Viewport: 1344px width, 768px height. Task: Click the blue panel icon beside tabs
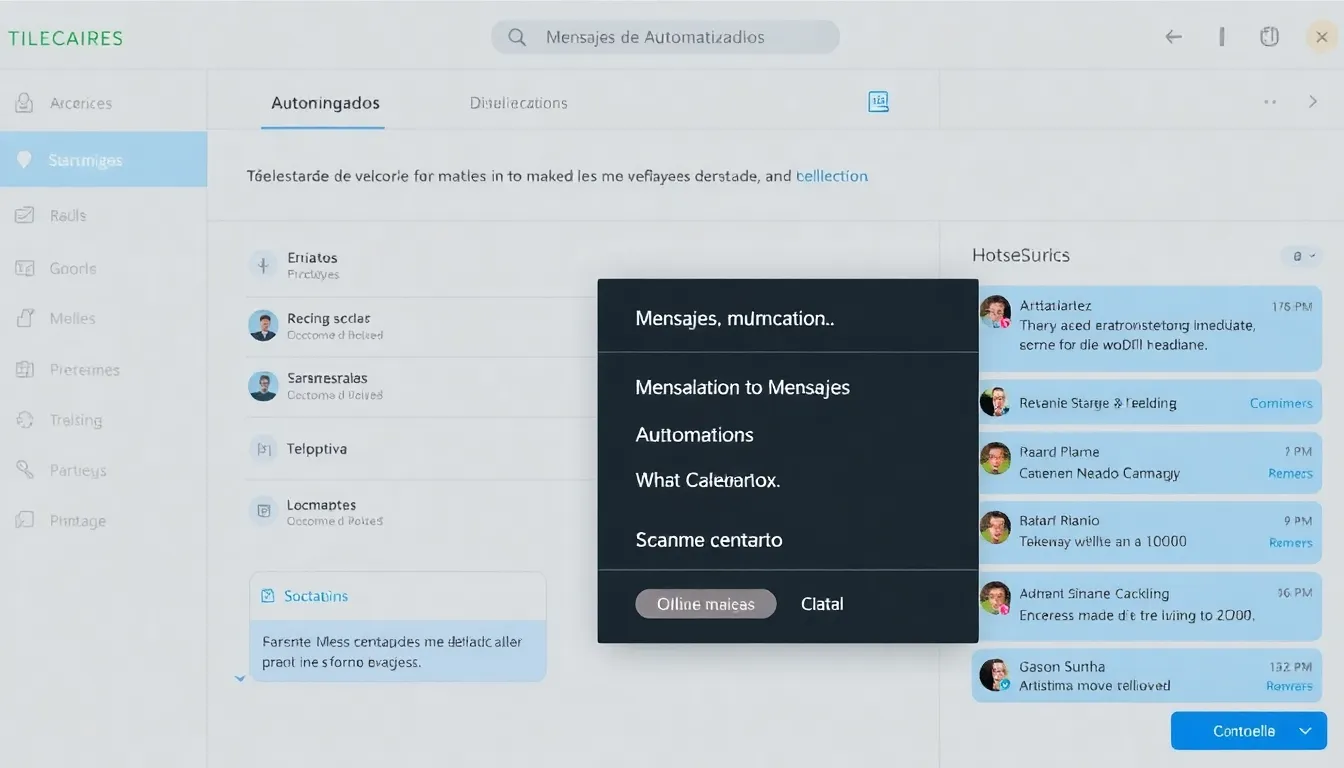[878, 101]
